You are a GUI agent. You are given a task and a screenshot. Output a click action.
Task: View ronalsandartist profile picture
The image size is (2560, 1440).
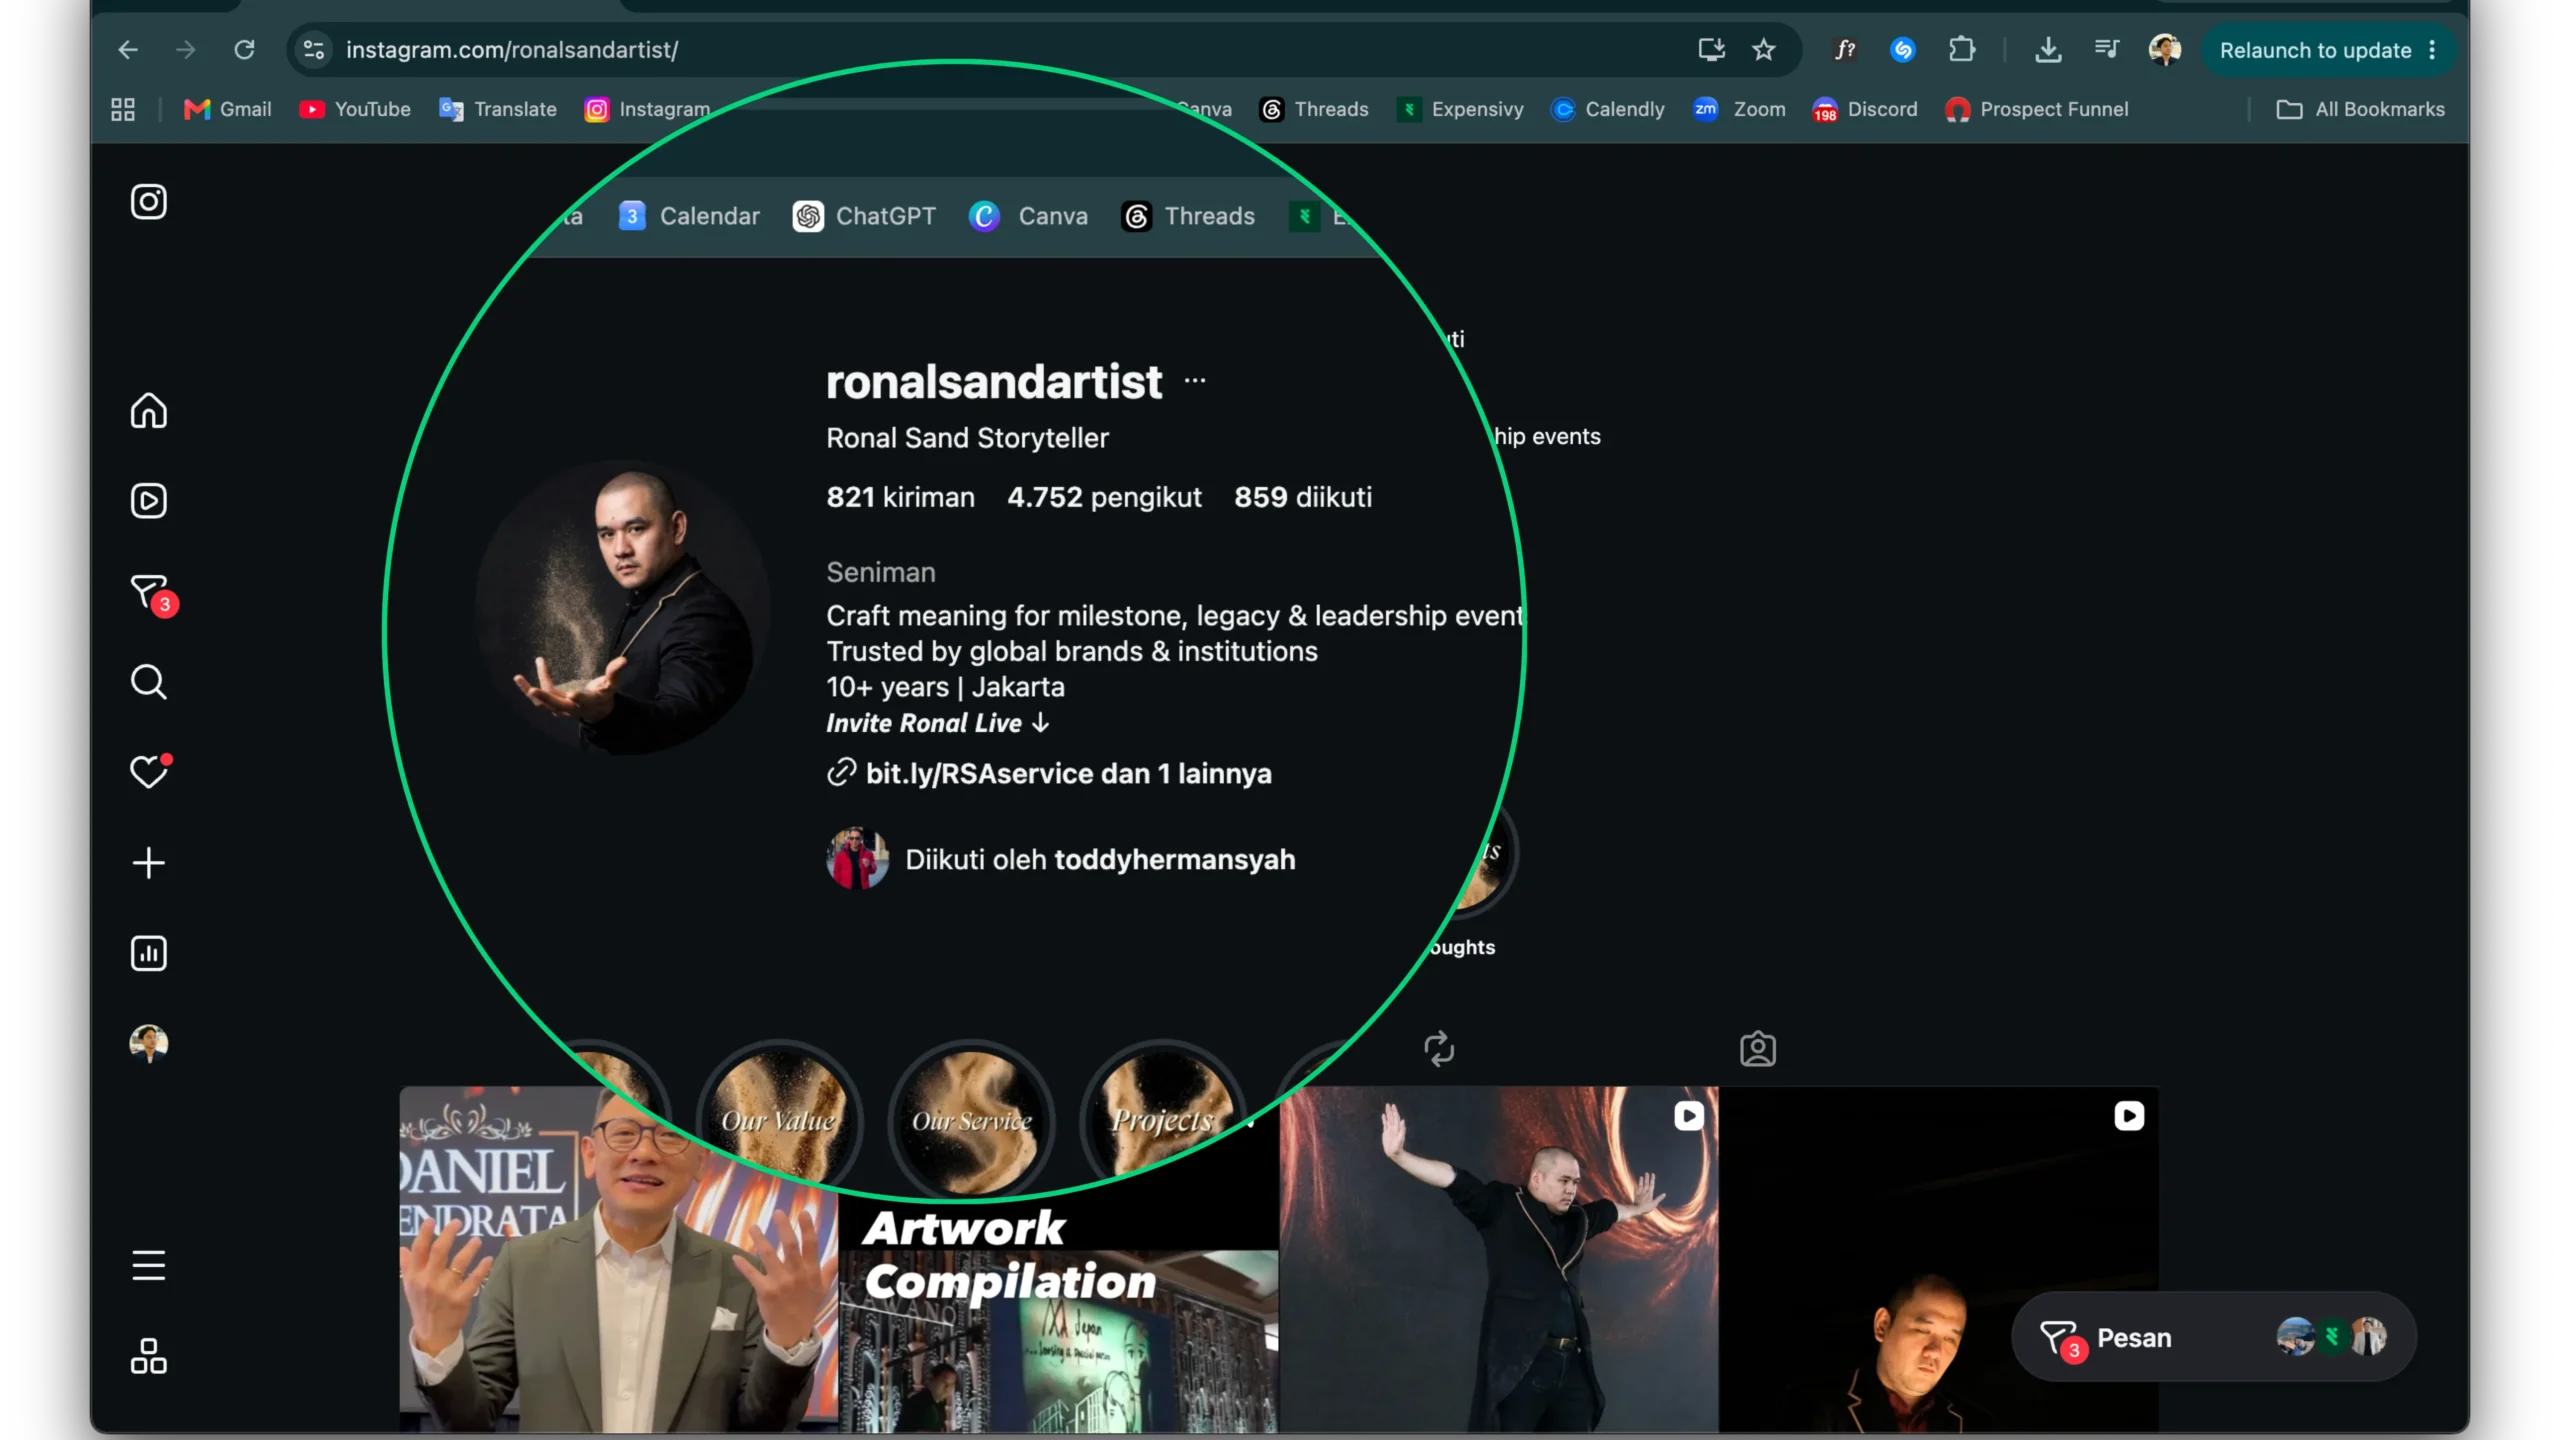click(622, 608)
